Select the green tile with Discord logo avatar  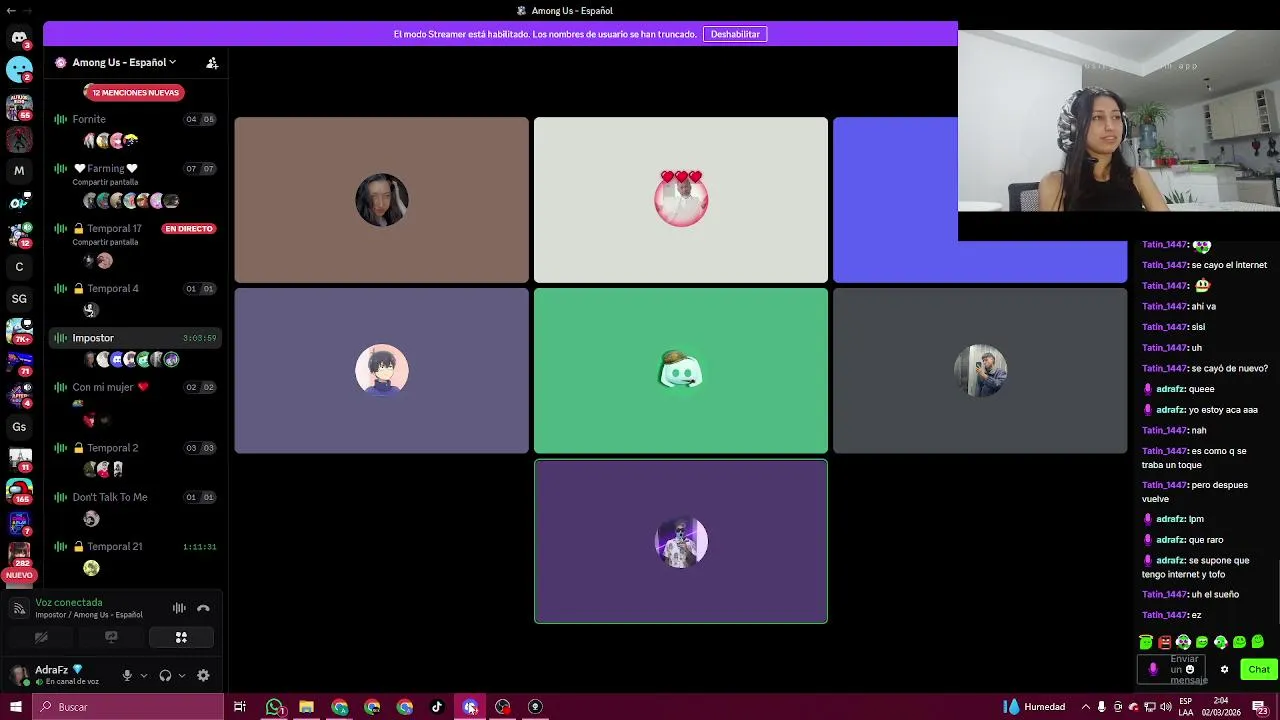pyautogui.click(x=681, y=371)
